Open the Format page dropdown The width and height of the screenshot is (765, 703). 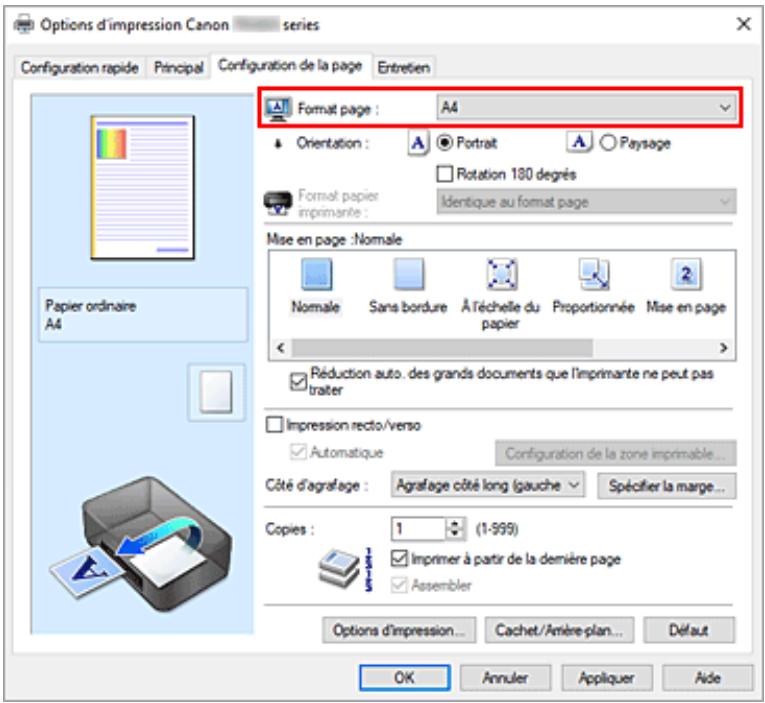[587, 107]
